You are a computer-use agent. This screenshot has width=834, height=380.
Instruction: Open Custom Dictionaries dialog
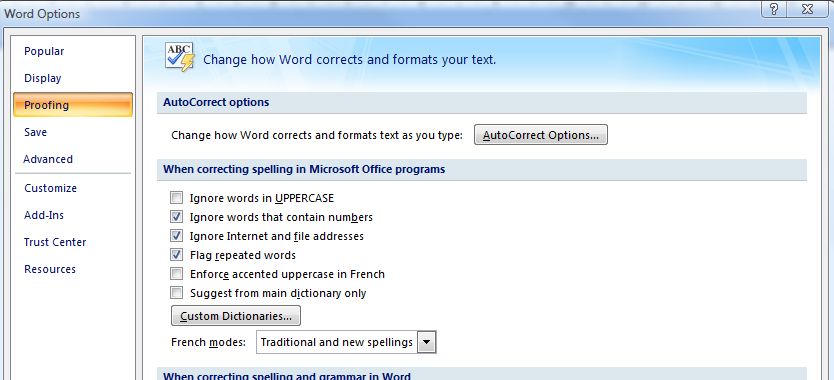click(236, 316)
